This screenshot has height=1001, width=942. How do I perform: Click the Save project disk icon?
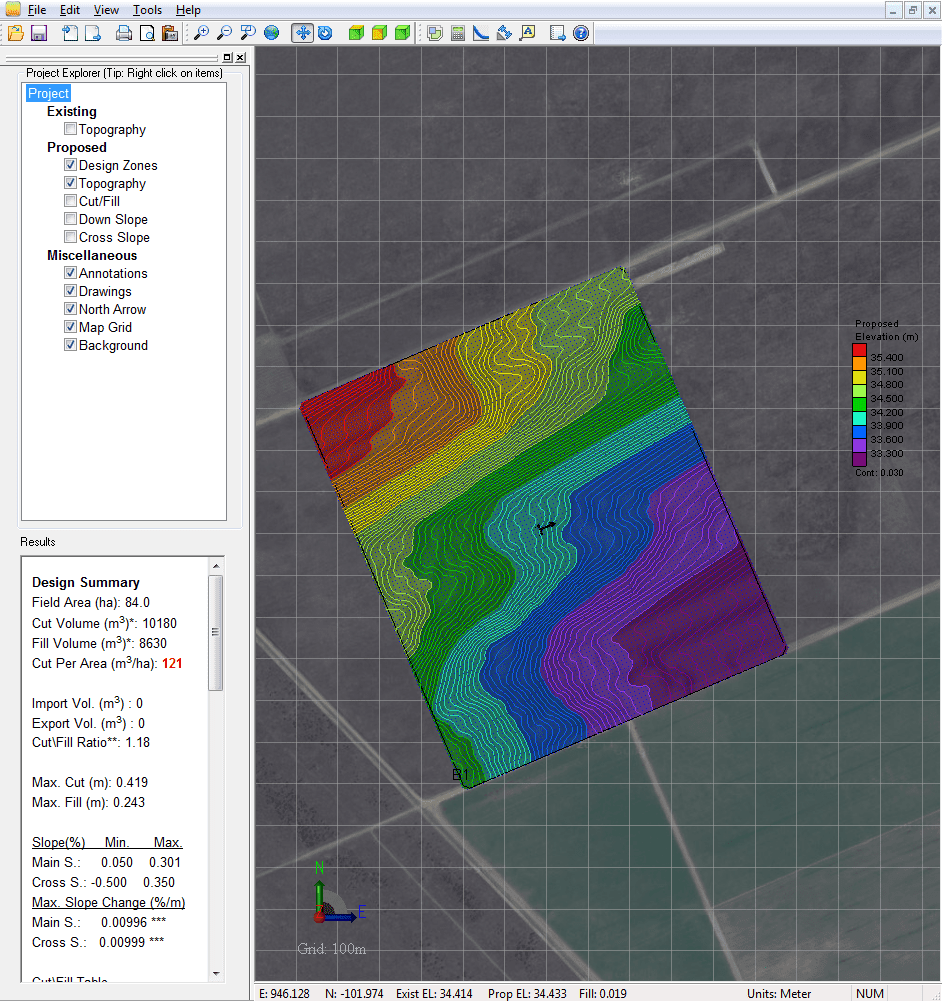[x=39, y=33]
